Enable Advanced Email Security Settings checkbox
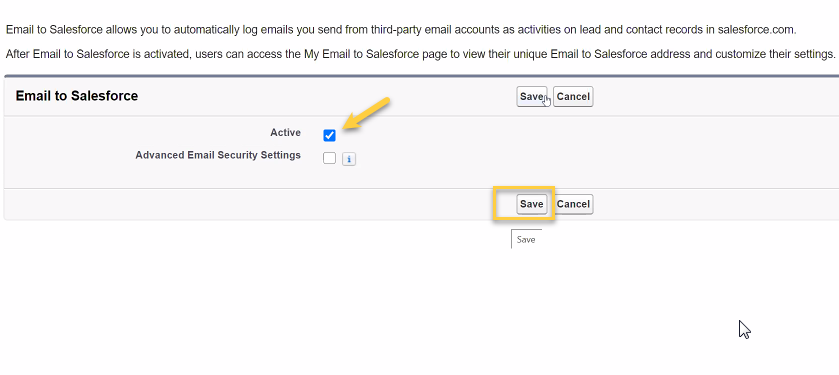Viewport: 839px width, 375px height. pos(330,158)
